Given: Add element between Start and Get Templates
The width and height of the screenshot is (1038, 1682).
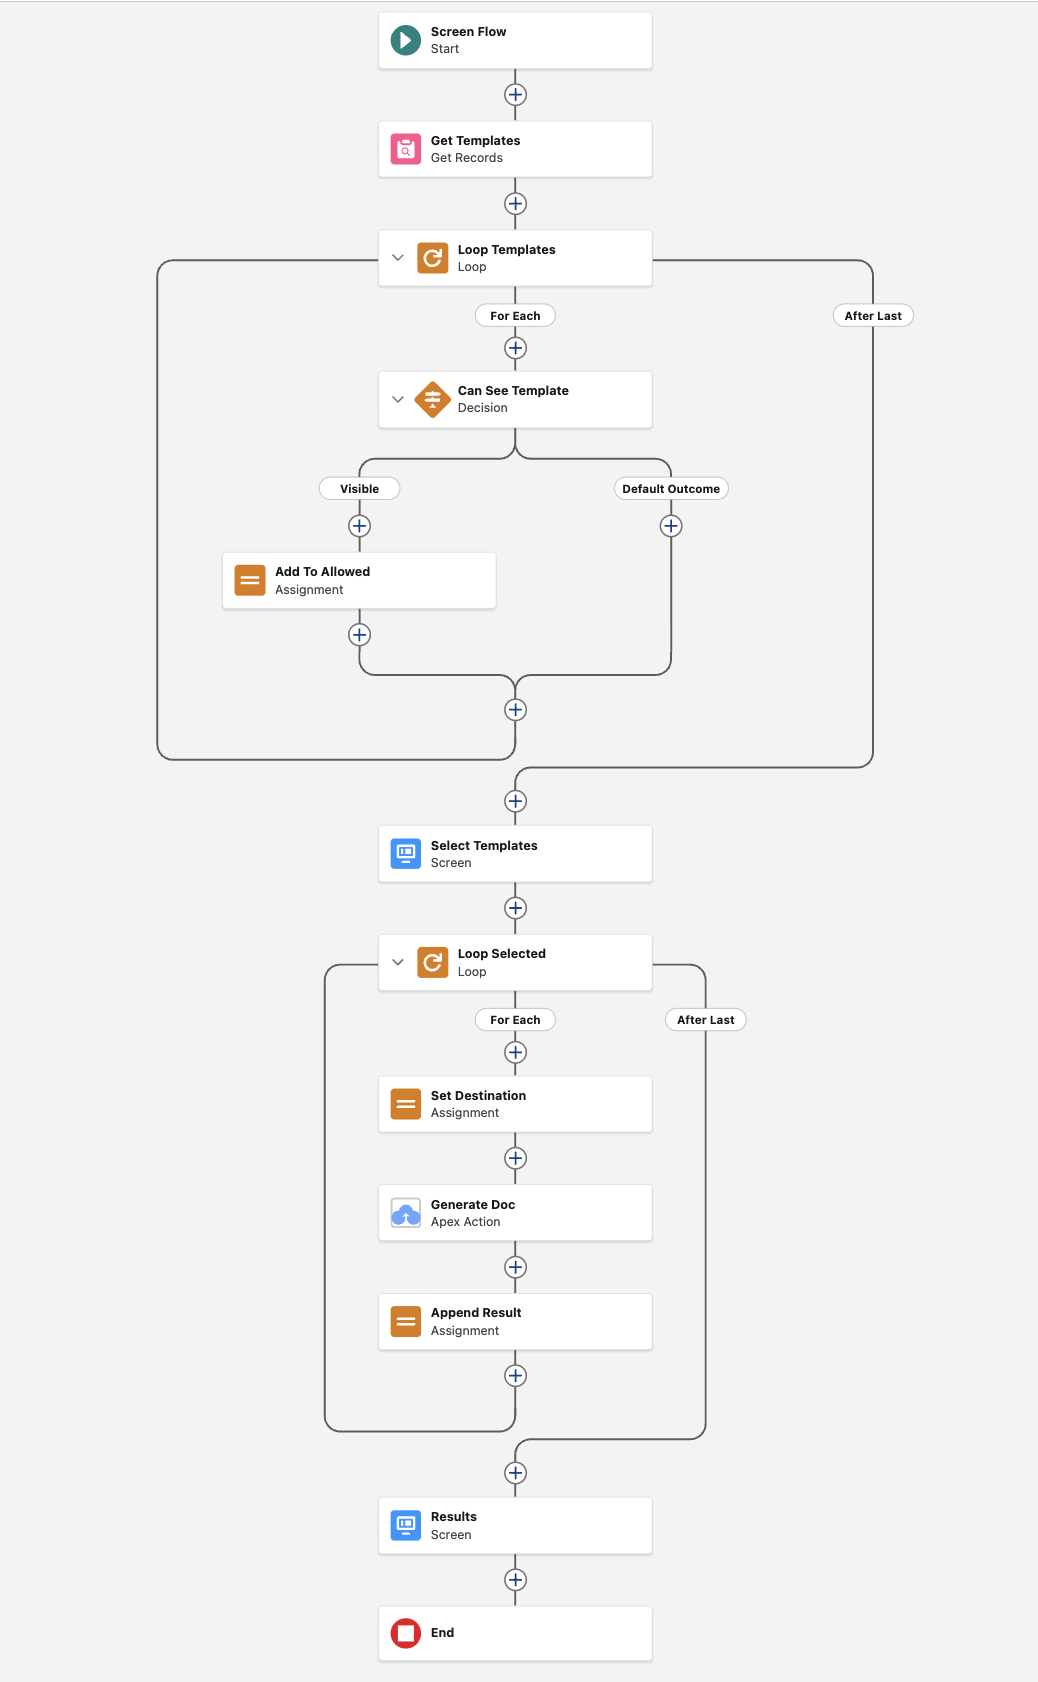Looking at the screenshot, I should 515,95.
